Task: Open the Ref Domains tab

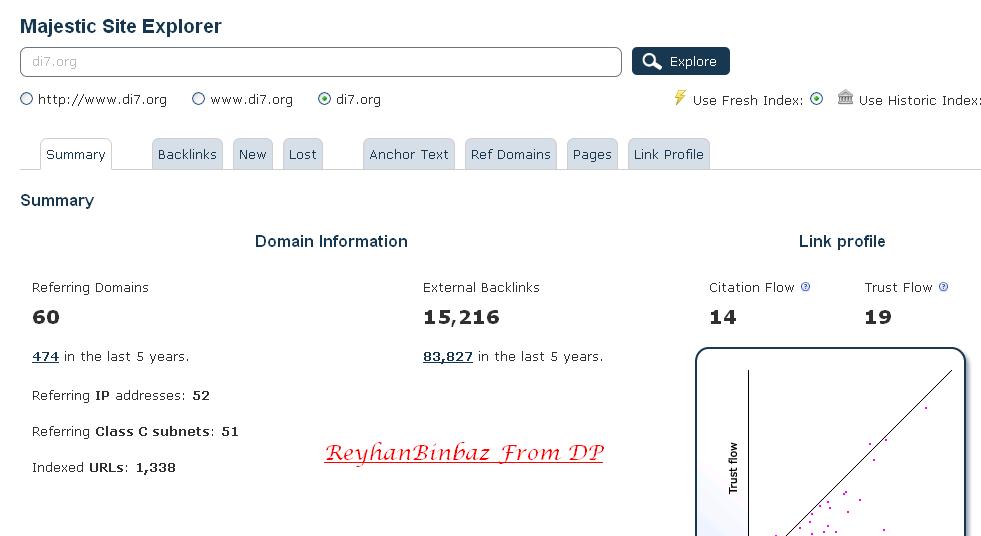Action: (x=511, y=154)
